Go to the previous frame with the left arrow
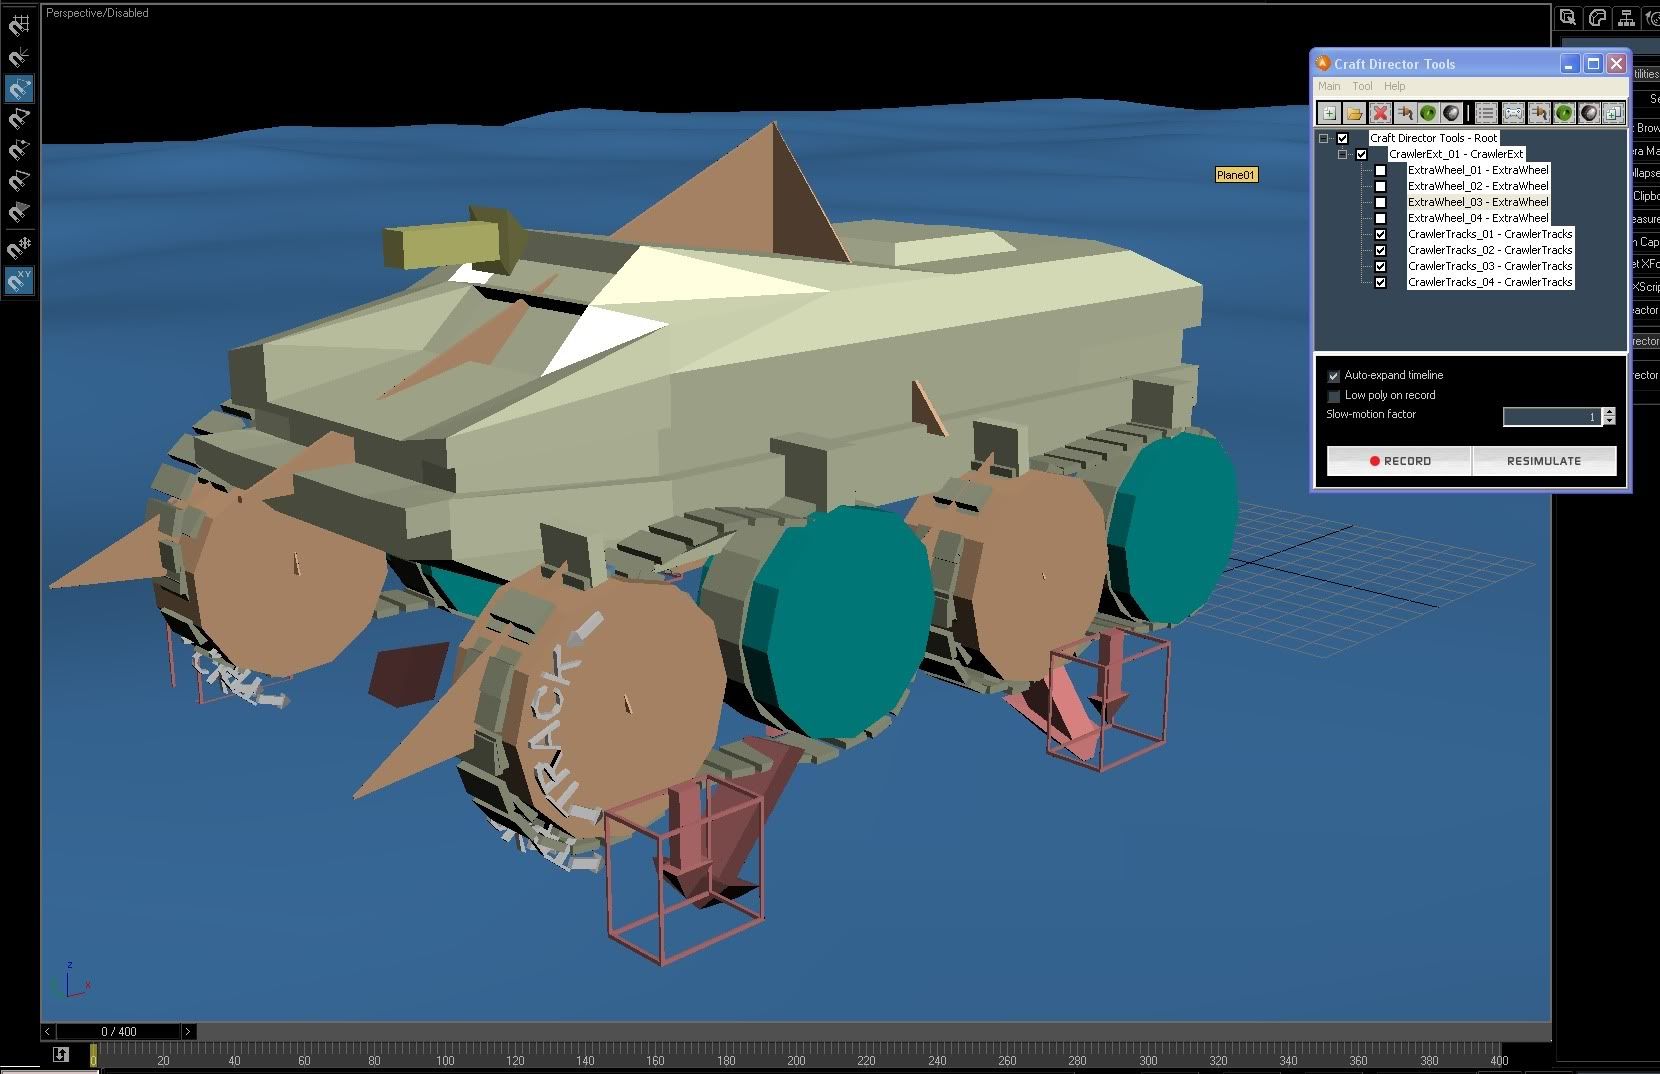 [x=48, y=1031]
